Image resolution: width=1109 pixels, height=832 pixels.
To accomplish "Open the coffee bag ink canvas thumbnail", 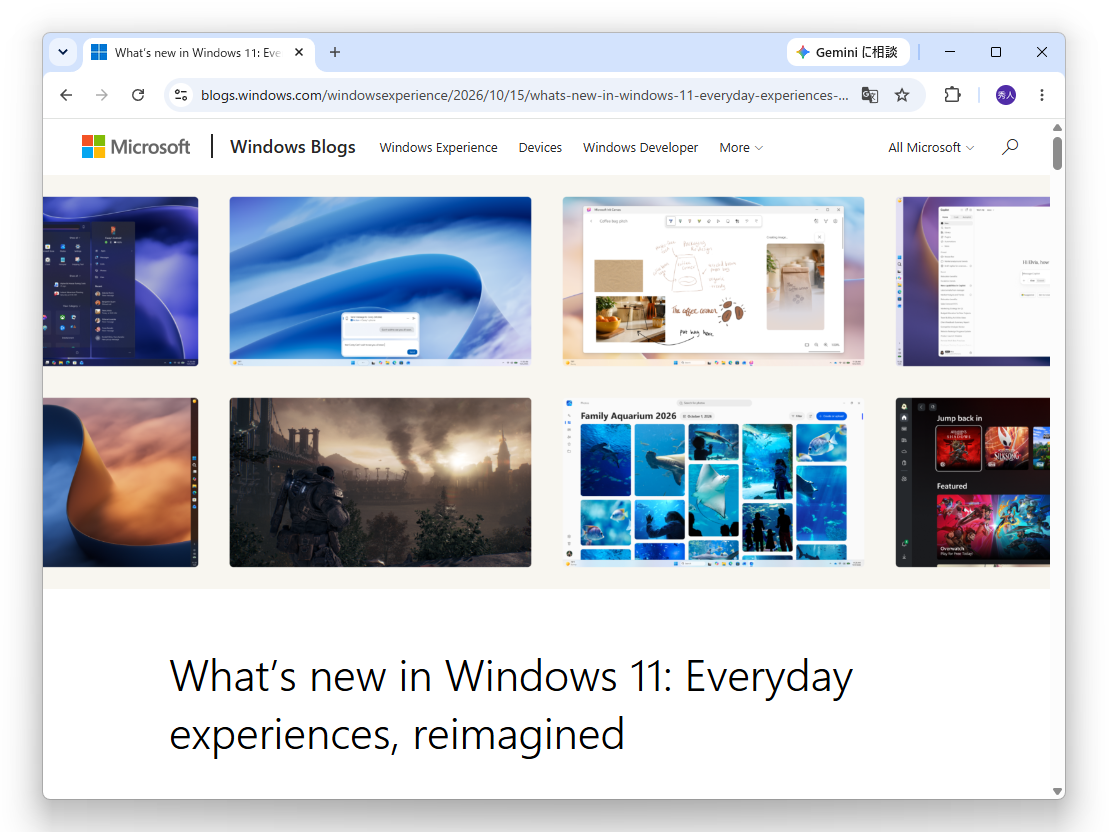I will tap(713, 281).
